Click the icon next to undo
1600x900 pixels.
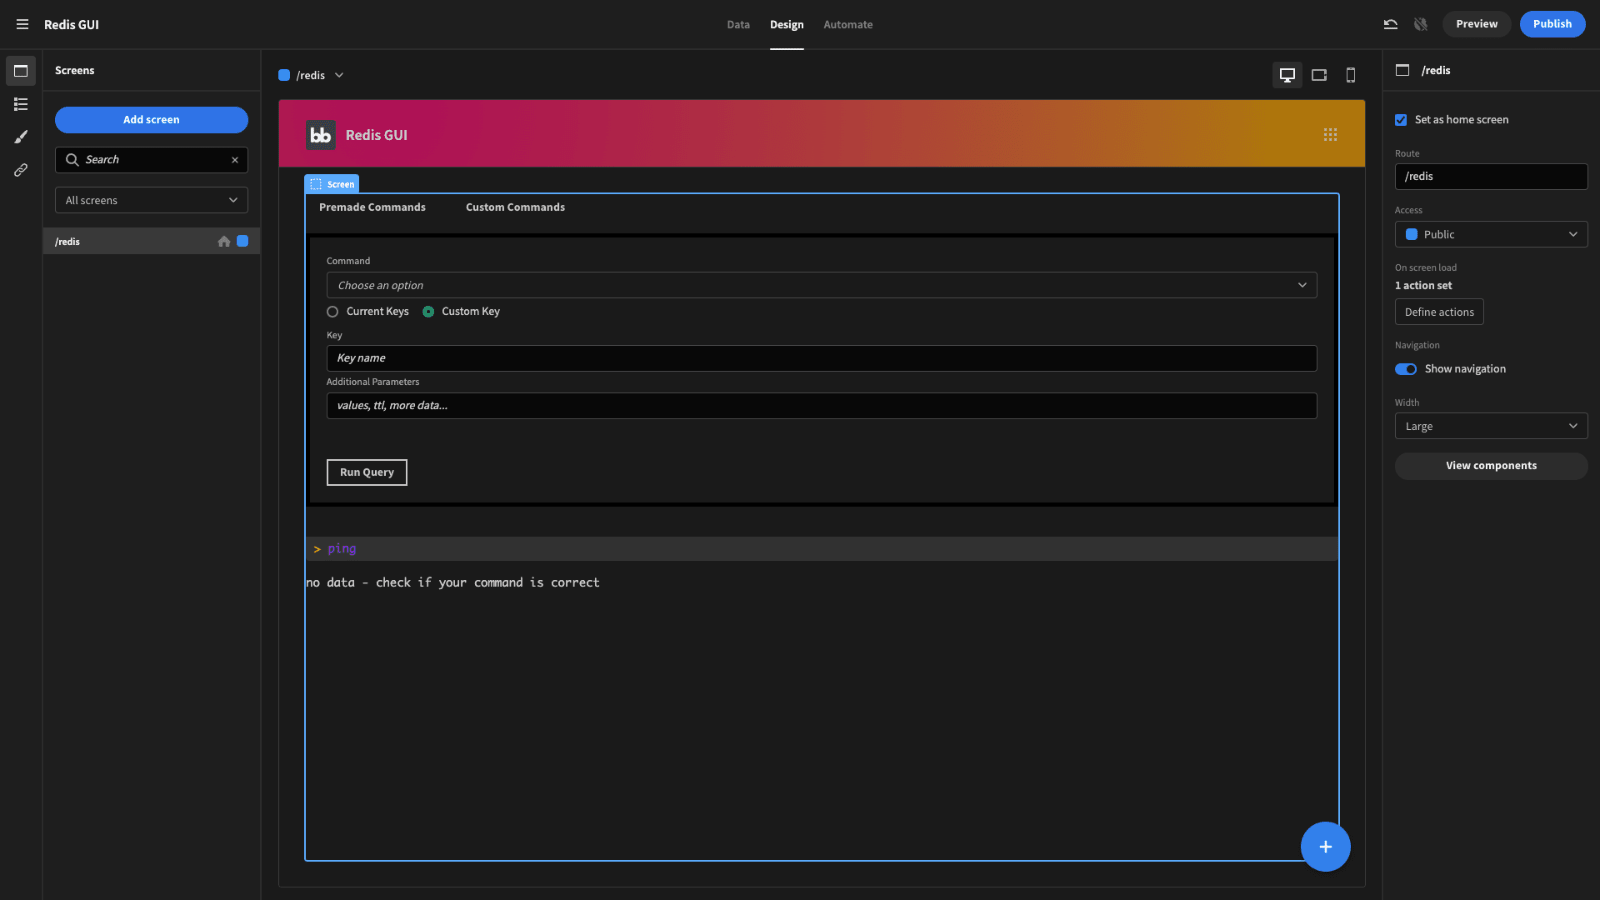1421,24
